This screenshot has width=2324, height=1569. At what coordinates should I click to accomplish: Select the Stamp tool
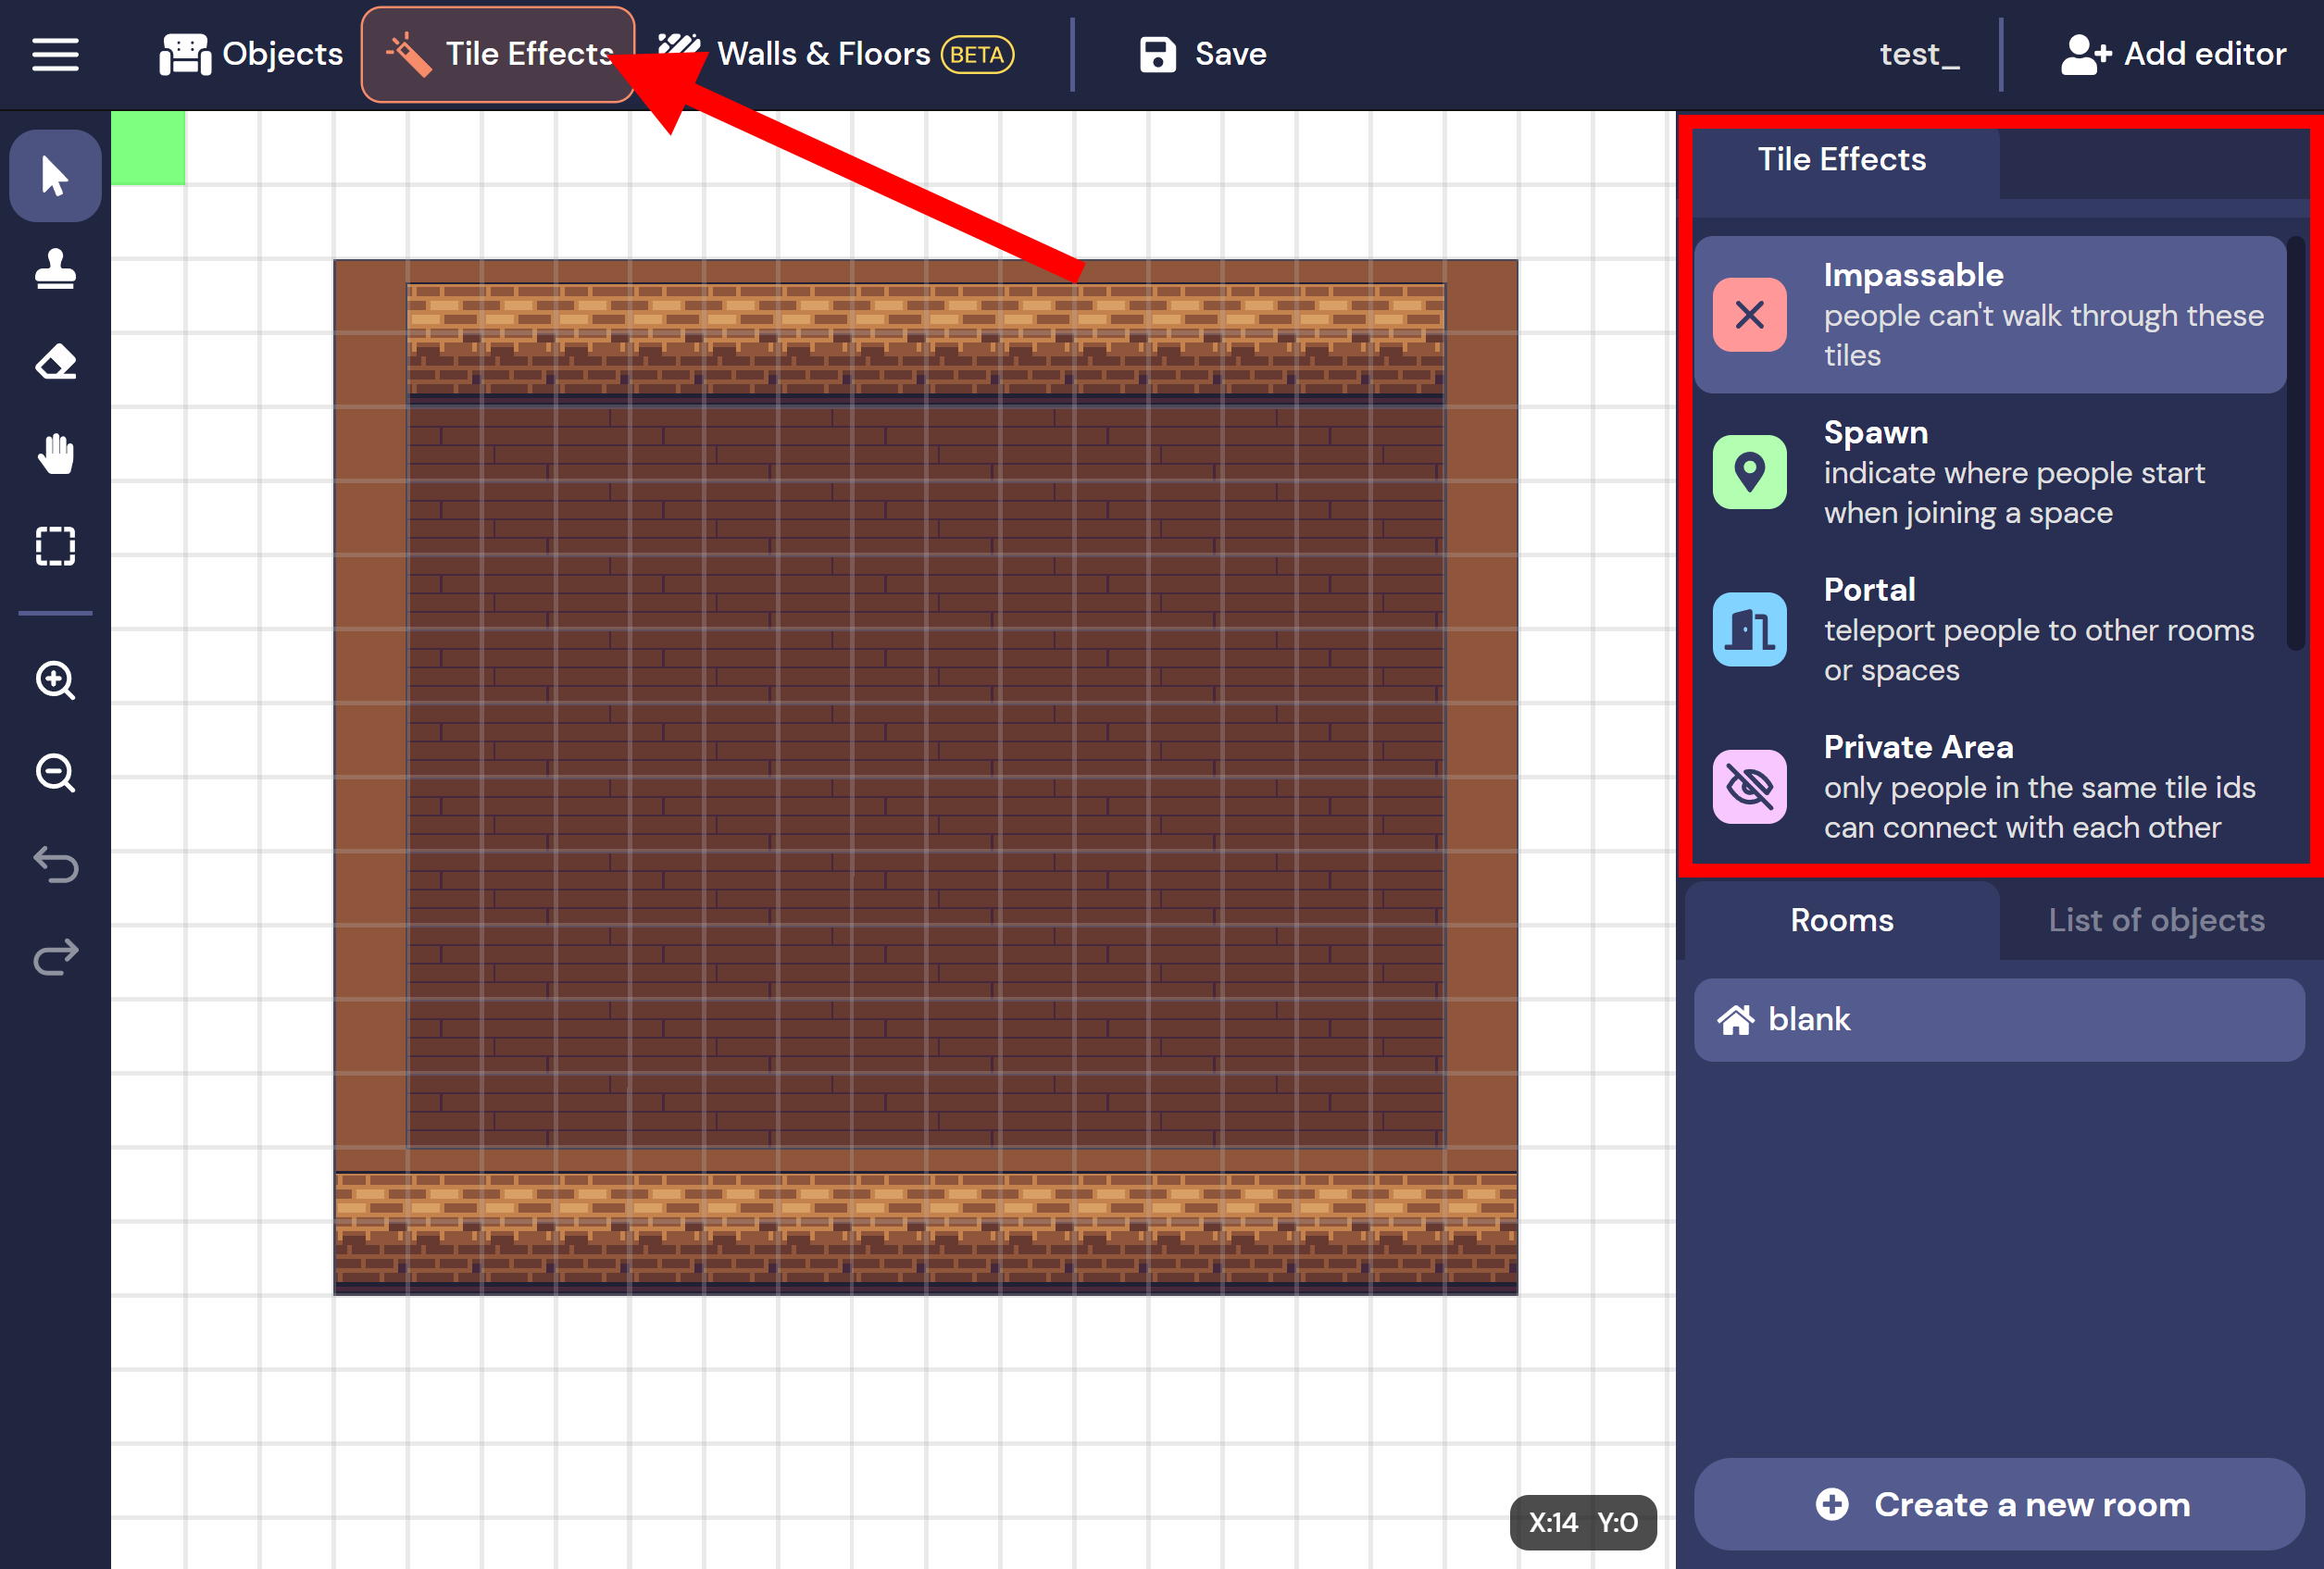click(55, 269)
